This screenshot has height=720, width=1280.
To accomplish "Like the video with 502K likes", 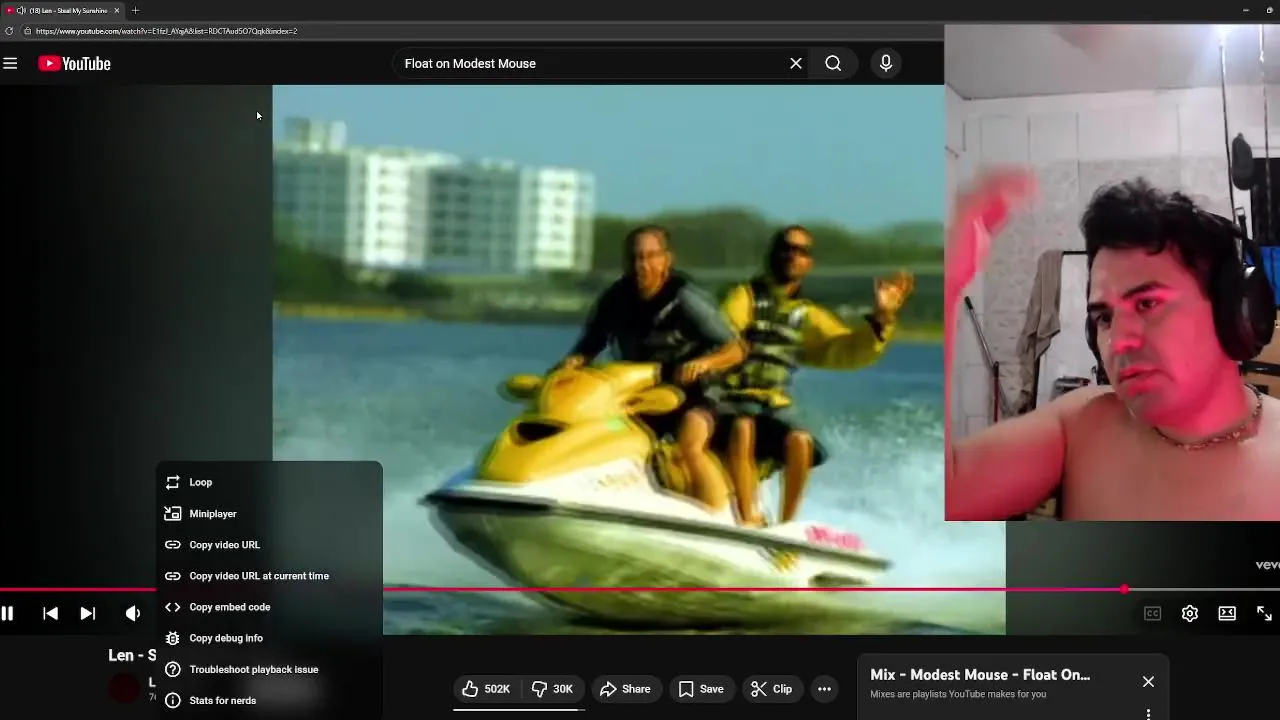I will click(487, 689).
